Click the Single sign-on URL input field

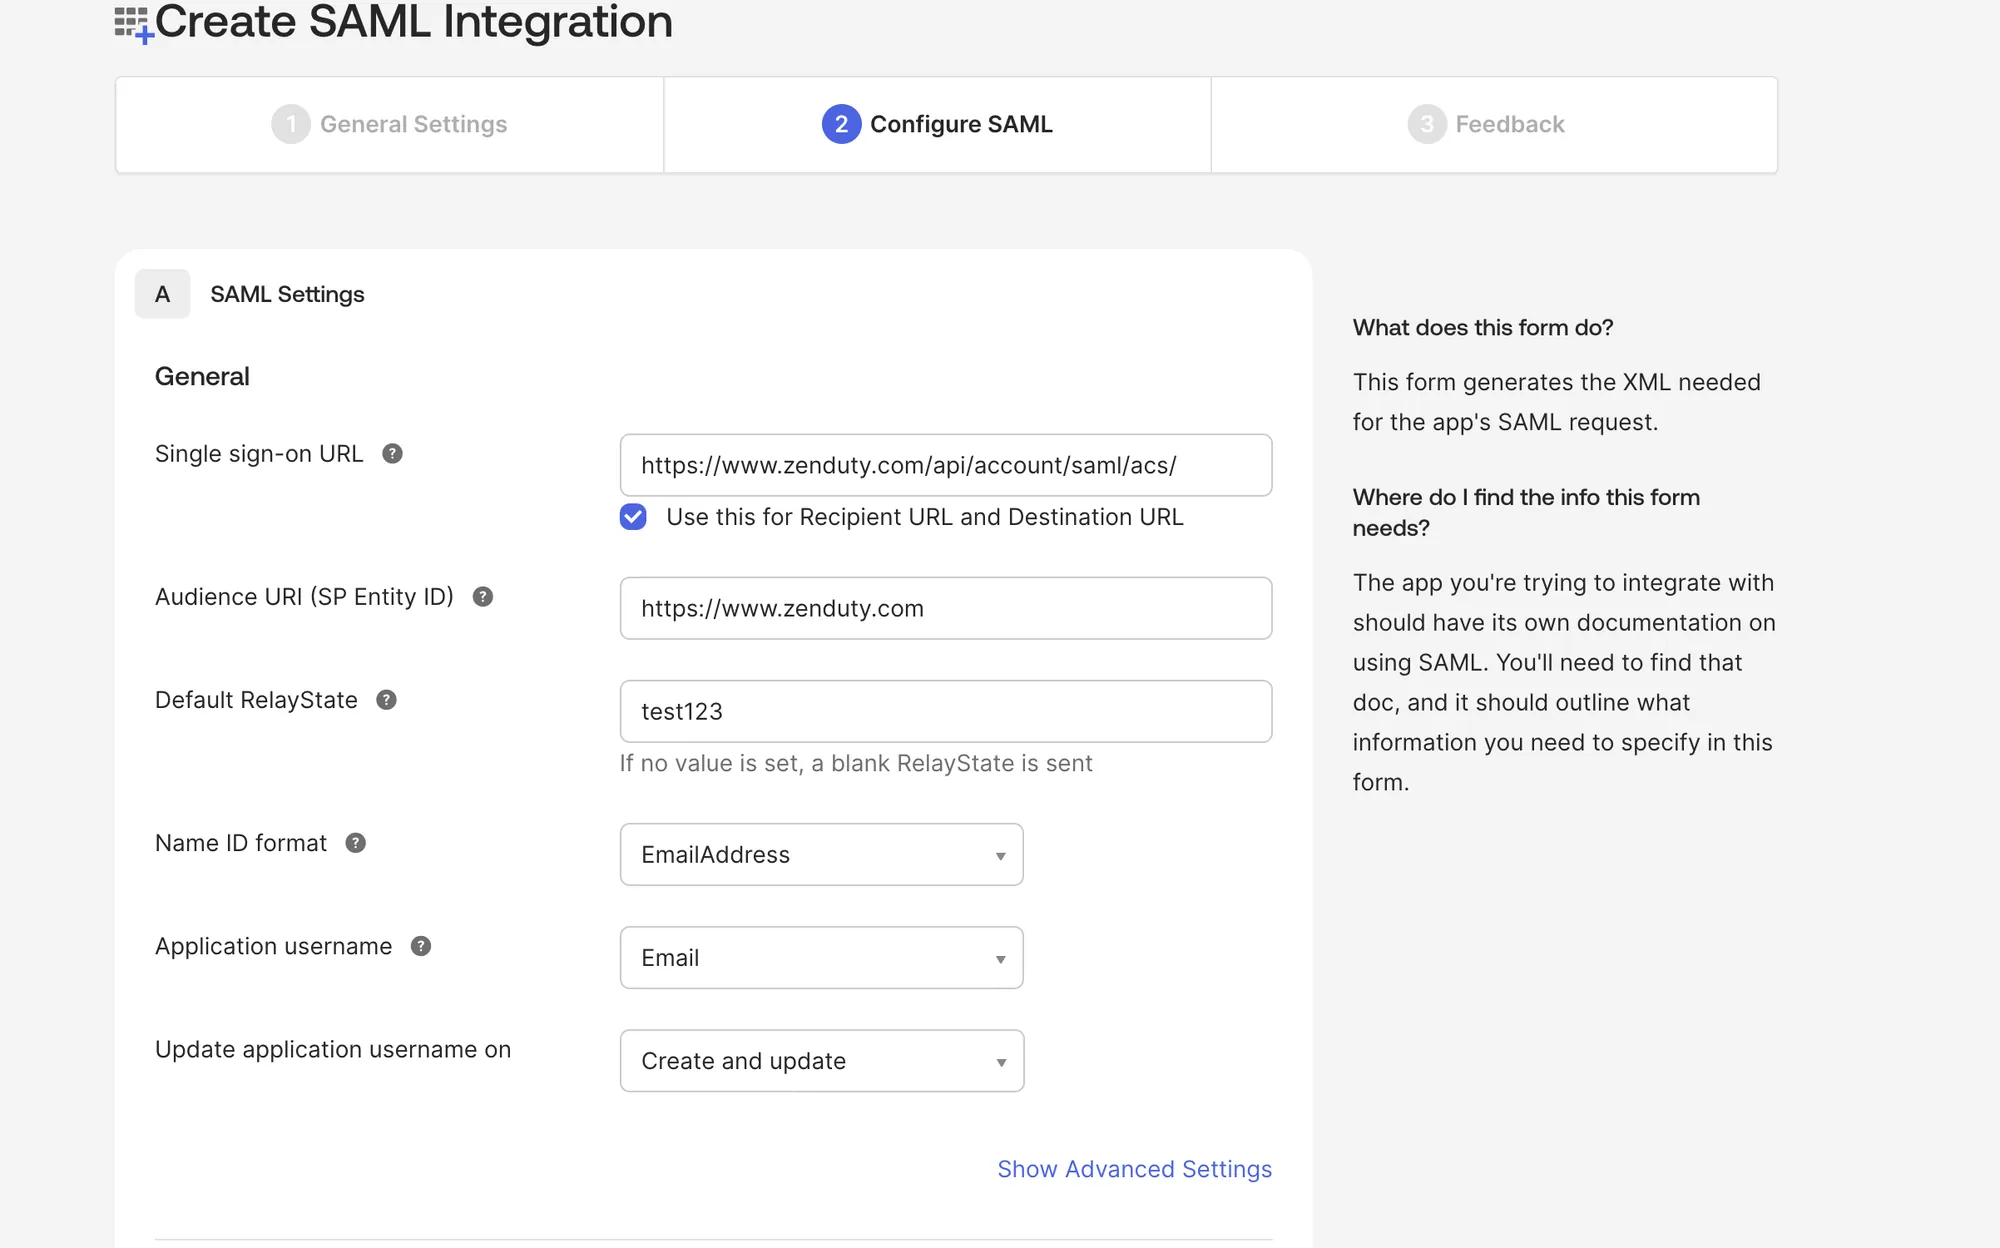(945, 465)
